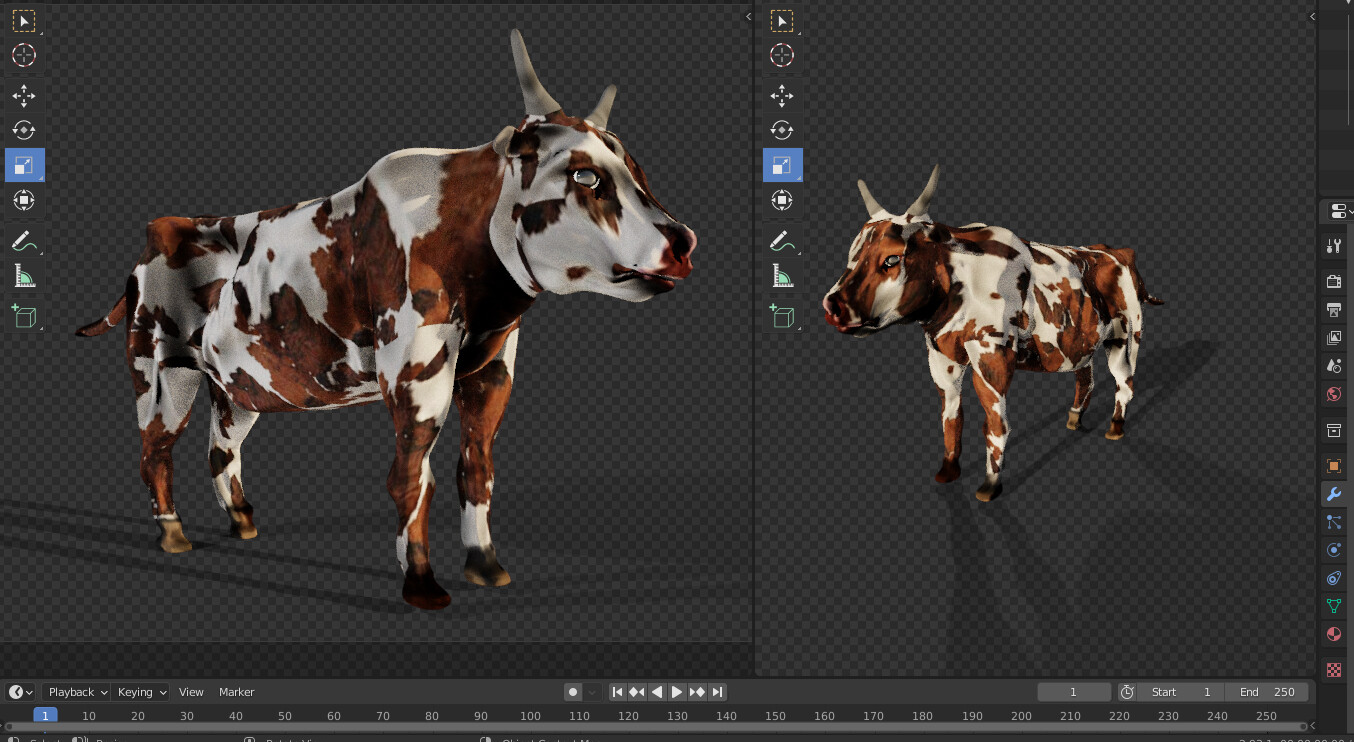Enable automatic keyframe recording
The height and width of the screenshot is (742, 1354).
(572, 691)
